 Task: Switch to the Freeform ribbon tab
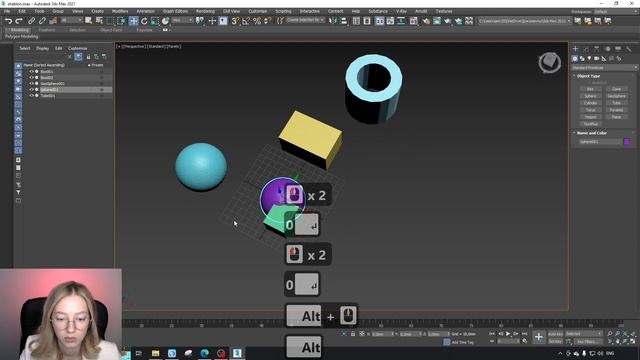[x=47, y=30]
